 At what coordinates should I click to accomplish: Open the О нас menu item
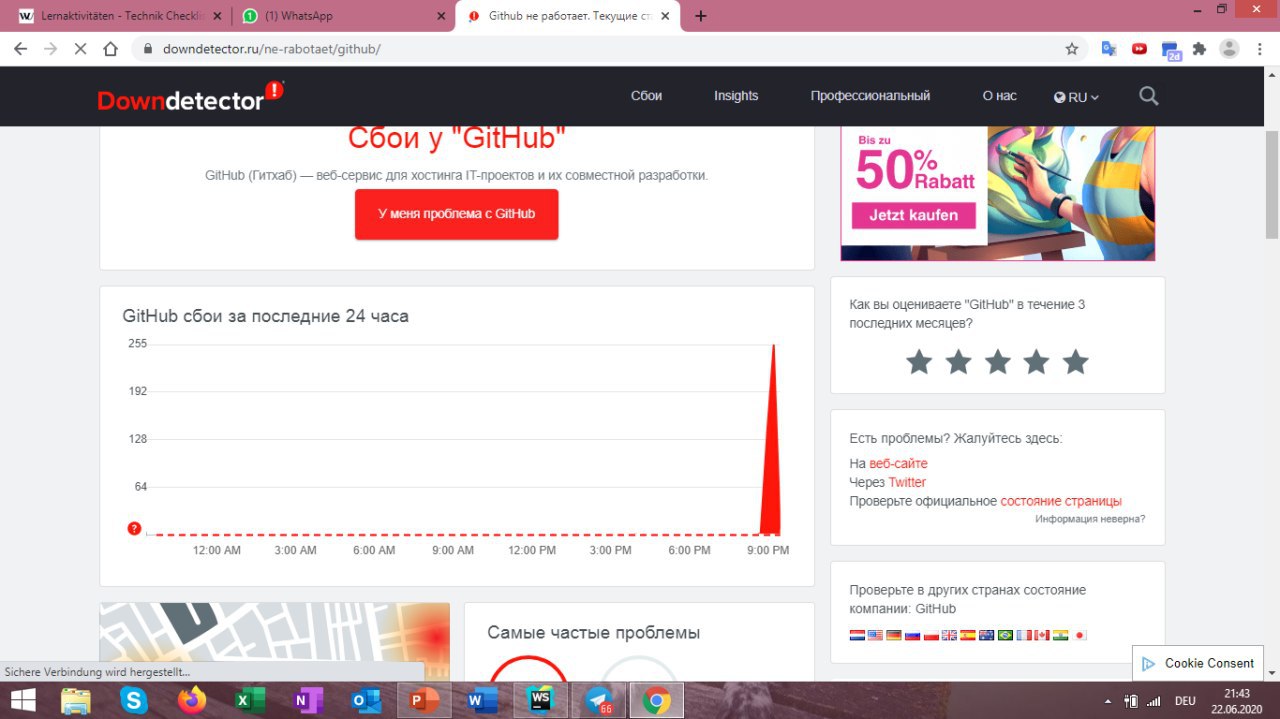(x=999, y=96)
